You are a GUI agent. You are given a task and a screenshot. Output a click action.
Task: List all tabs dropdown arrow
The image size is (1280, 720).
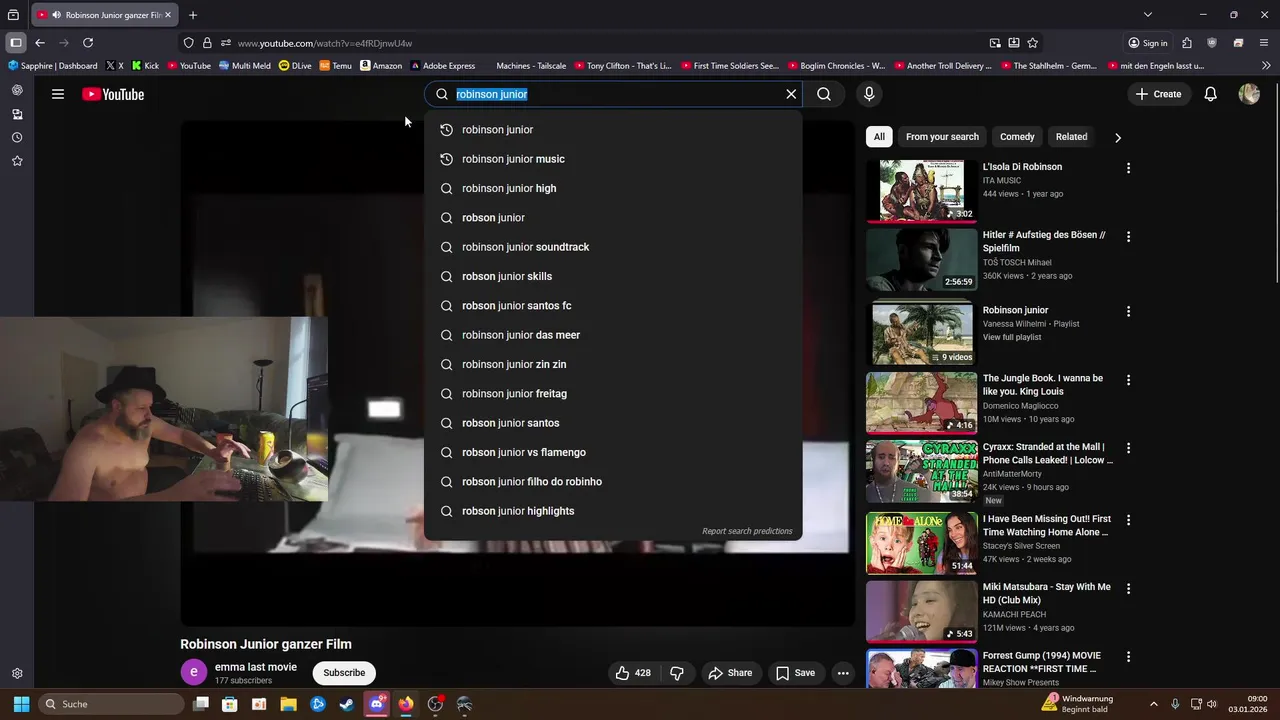point(1148,15)
